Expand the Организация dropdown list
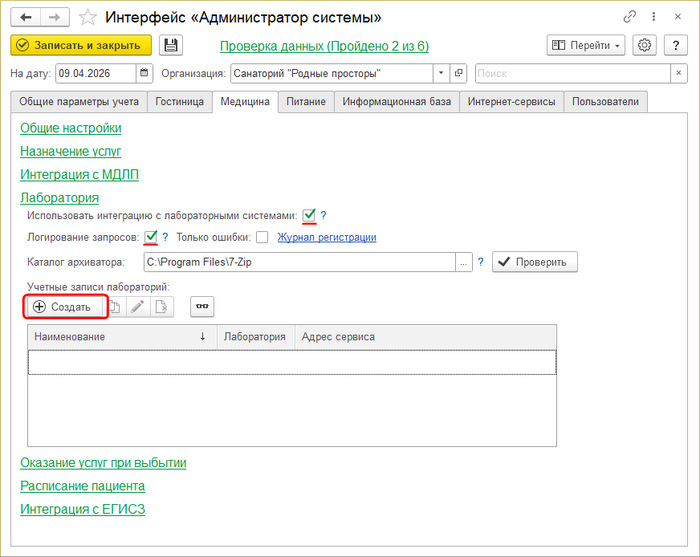Viewport: 700px width, 557px height. coord(441,73)
